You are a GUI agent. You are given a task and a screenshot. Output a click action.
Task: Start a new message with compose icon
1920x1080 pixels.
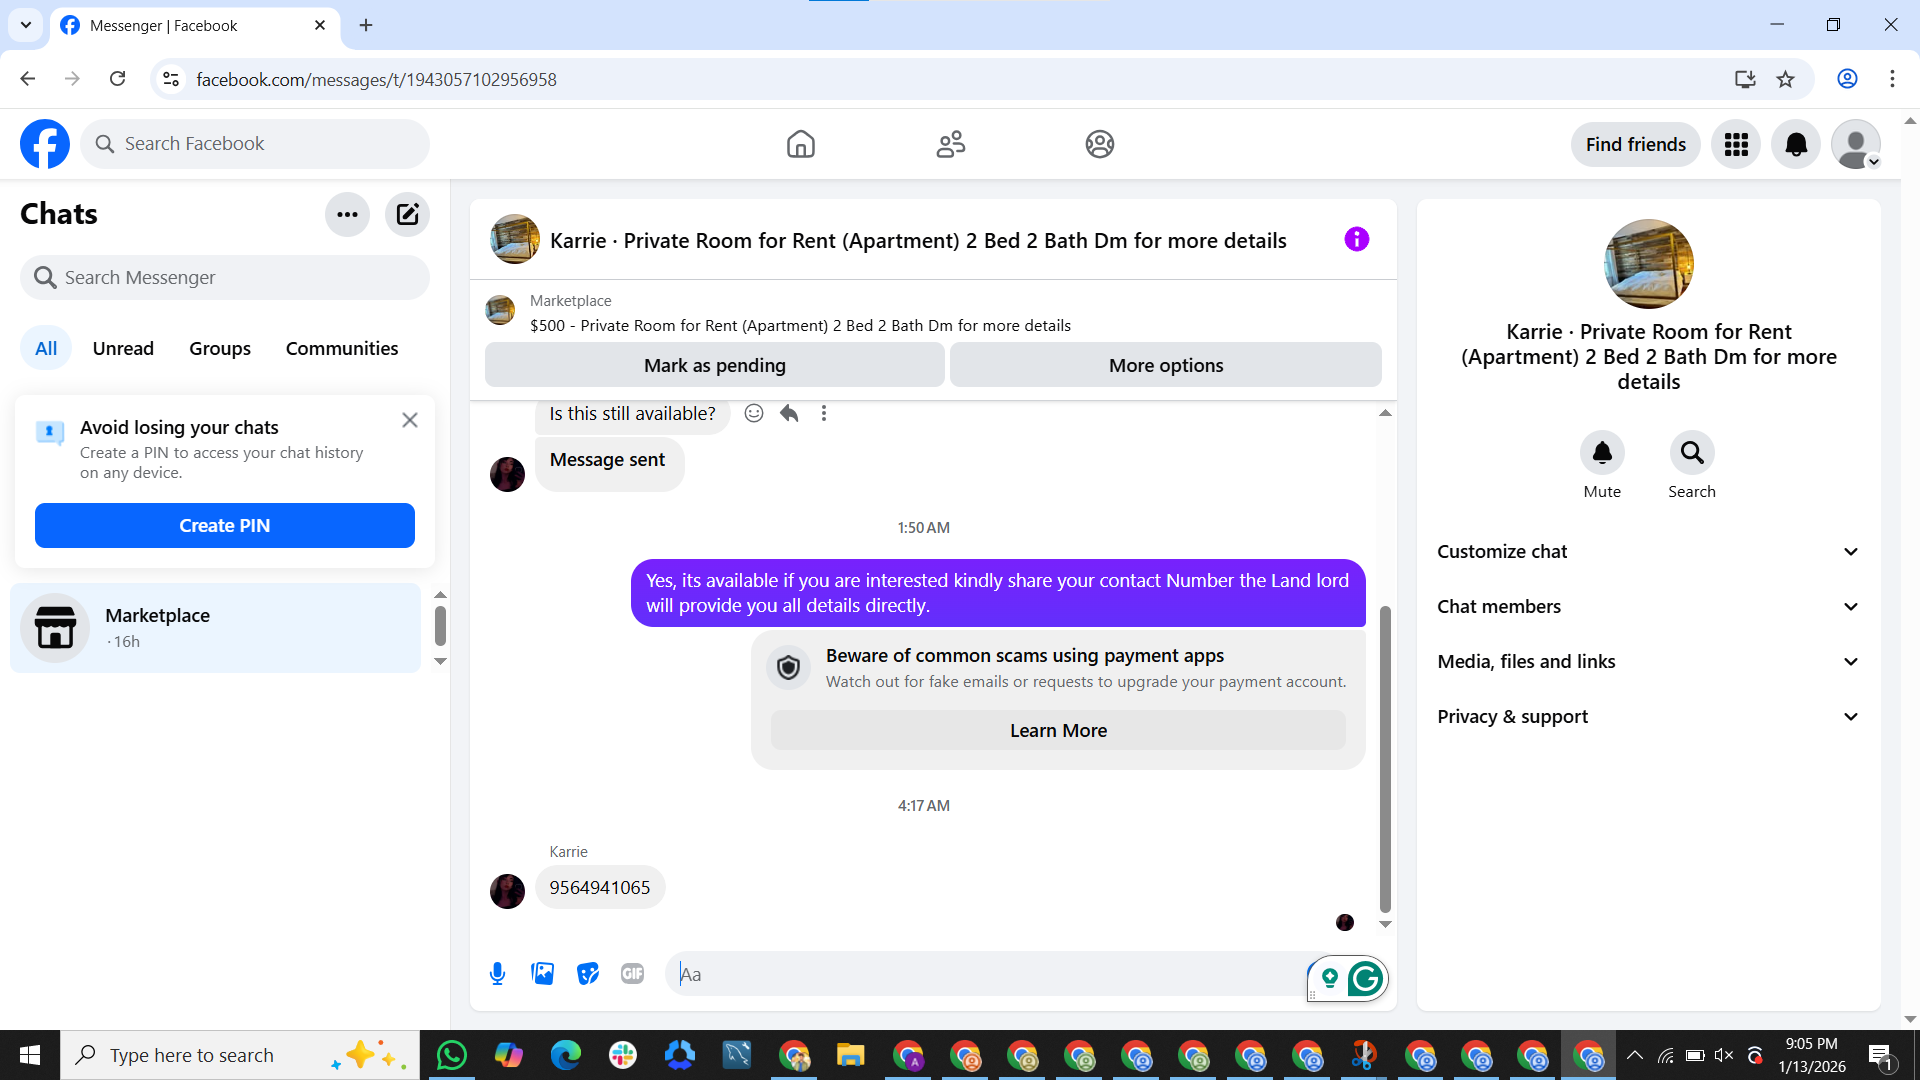(x=407, y=214)
